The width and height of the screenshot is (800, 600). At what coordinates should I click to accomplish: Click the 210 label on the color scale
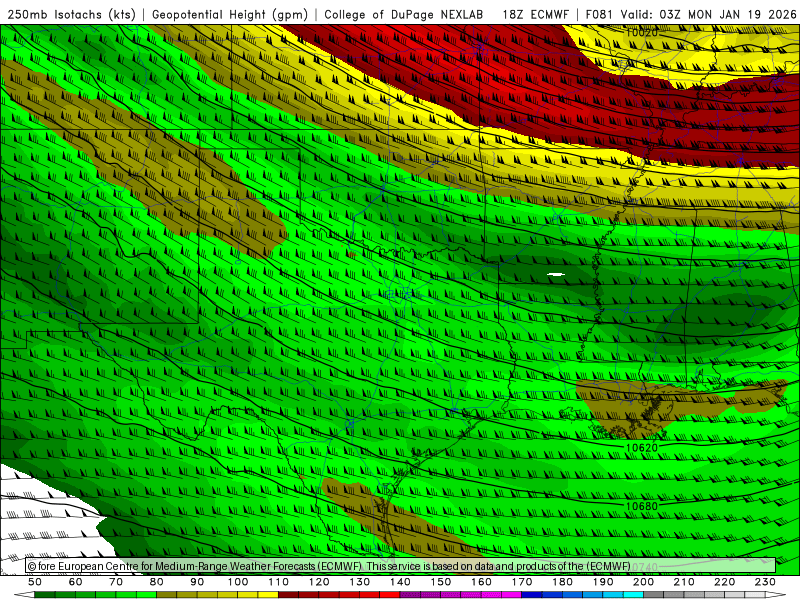coord(684,582)
